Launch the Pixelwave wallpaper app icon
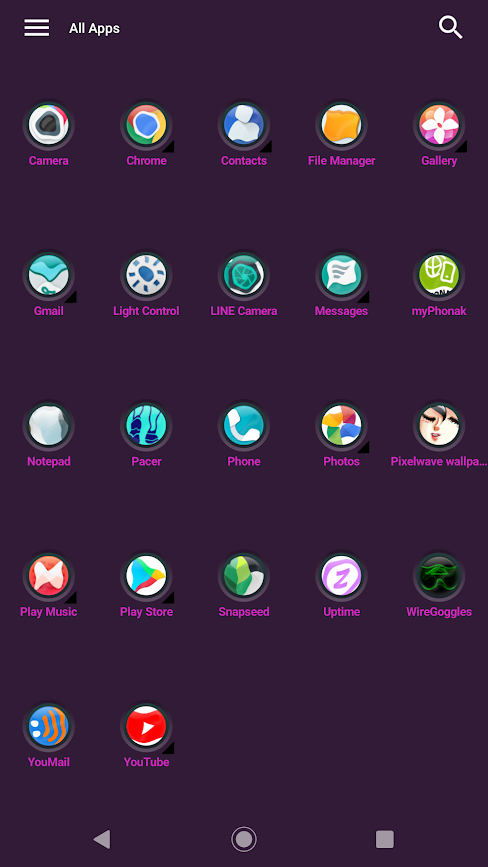The width and height of the screenshot is (488, 867). [x=439, y=426]
